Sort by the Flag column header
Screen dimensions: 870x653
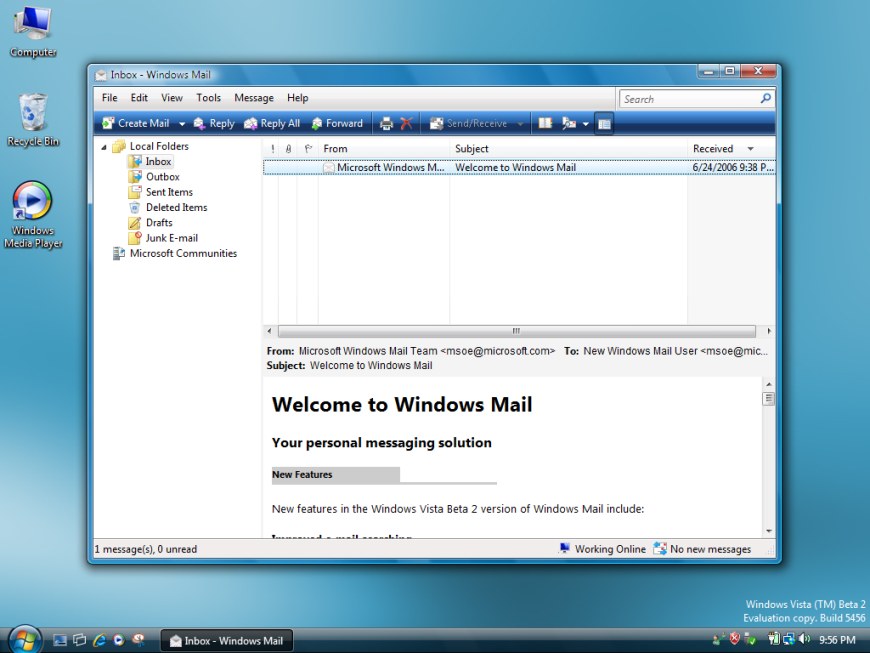pyautogui.click(x=308, y=149)
